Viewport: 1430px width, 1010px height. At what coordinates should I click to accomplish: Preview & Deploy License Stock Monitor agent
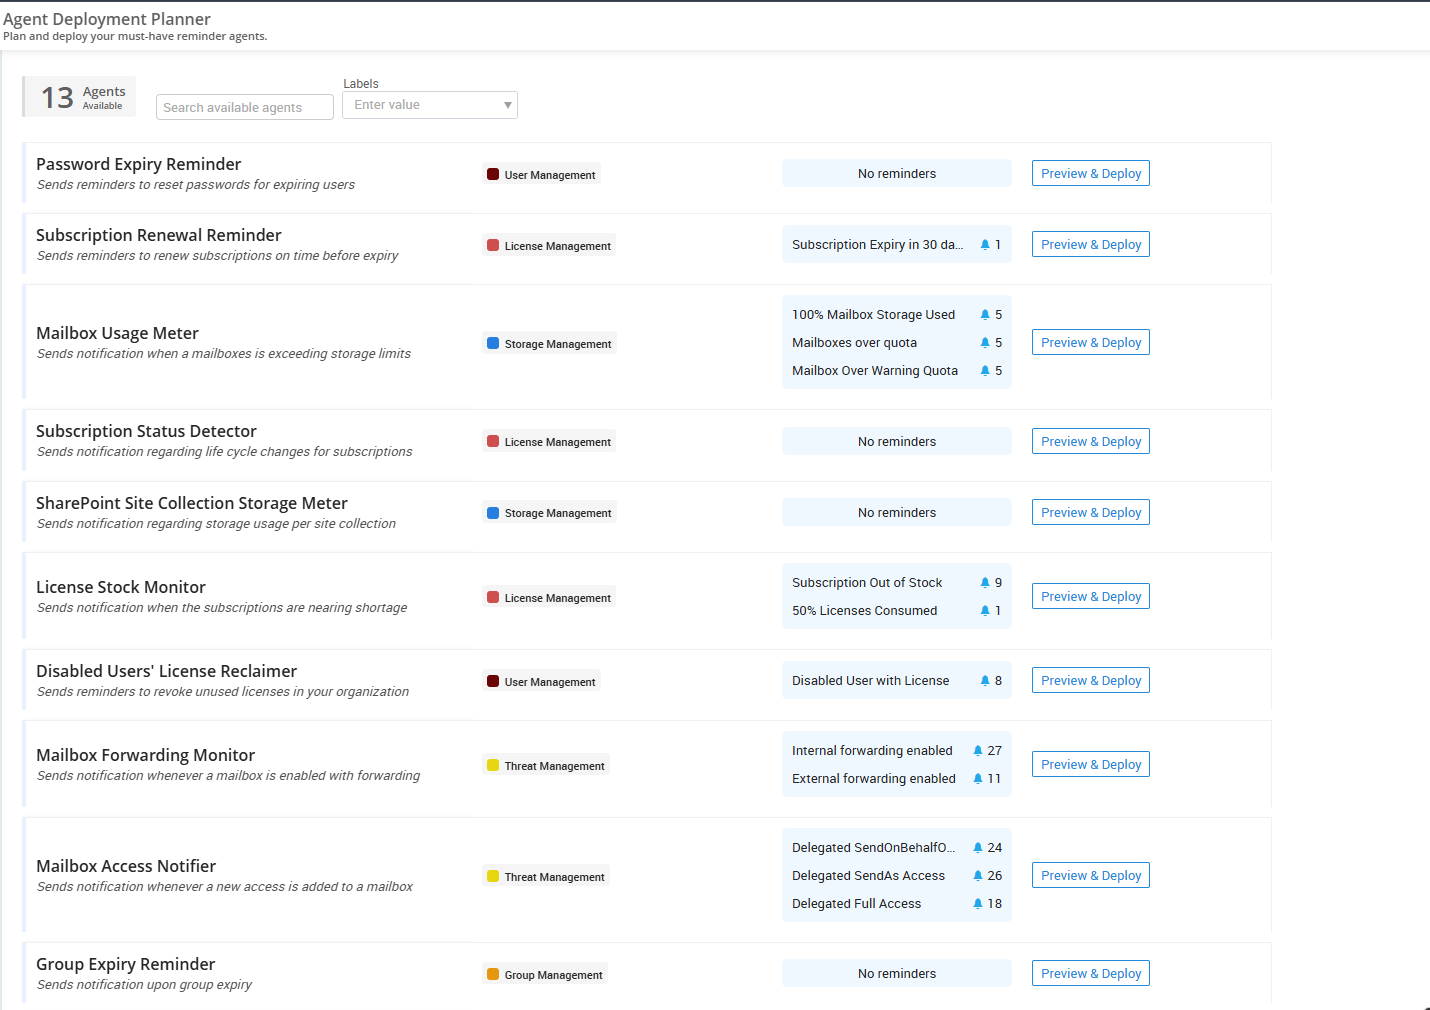1090,597
